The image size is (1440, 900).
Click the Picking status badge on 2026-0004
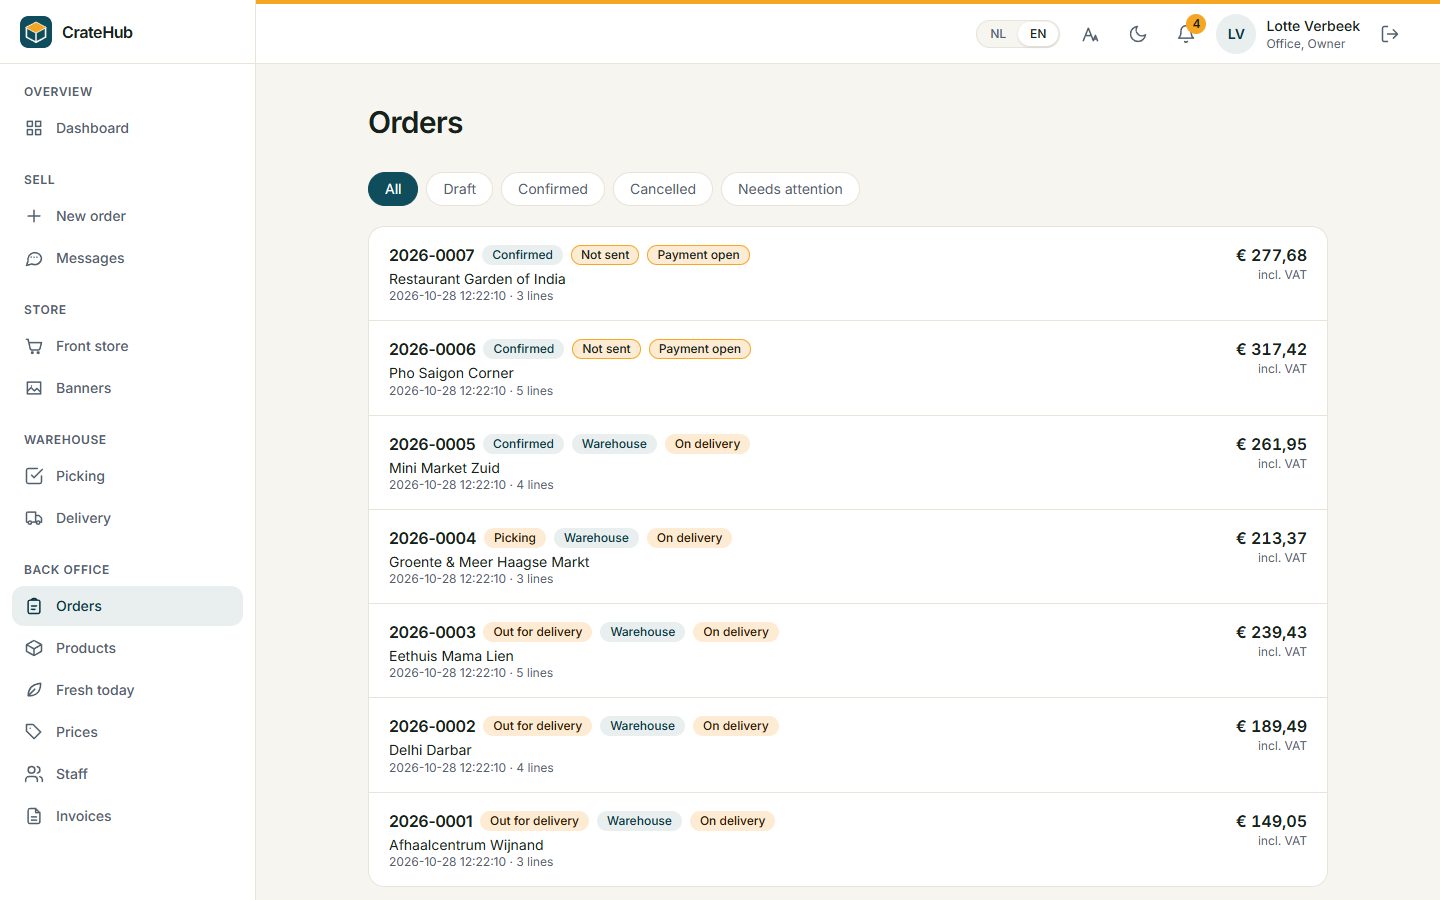point(515,538)
